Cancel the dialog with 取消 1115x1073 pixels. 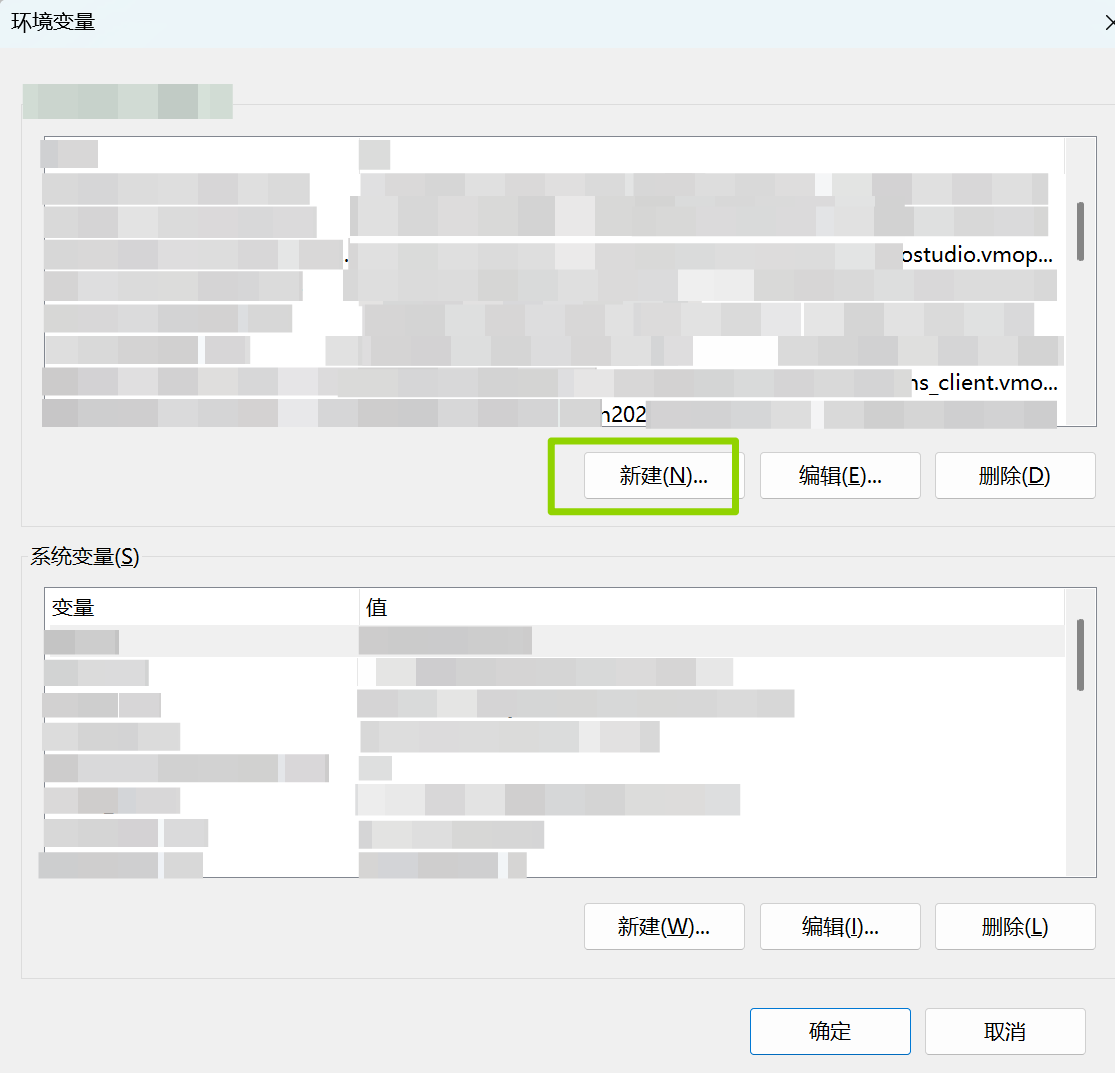coord(1004,1031)
